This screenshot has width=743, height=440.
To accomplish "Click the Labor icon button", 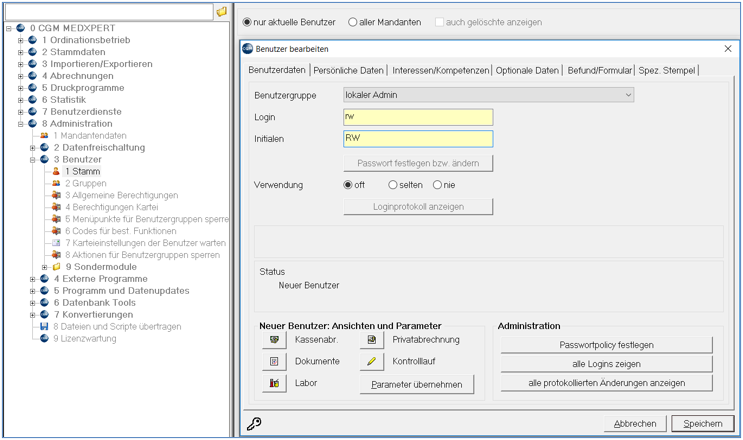I will [274, 383].
